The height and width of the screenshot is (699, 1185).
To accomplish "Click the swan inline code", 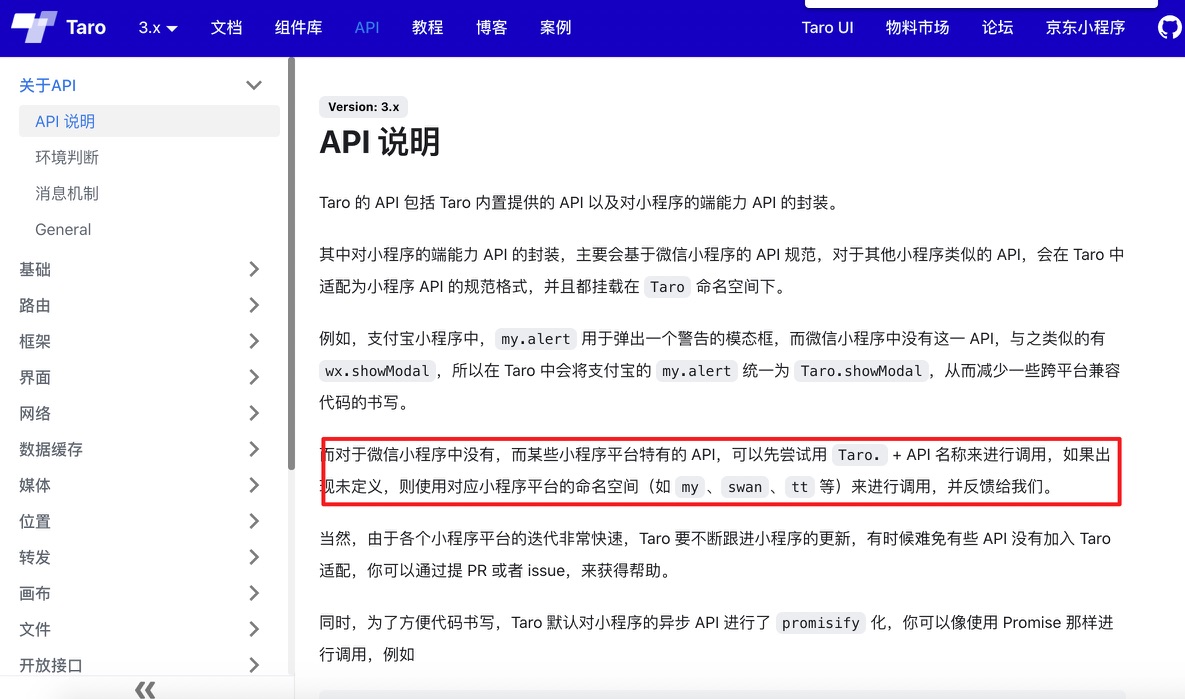I will [744, 487].
